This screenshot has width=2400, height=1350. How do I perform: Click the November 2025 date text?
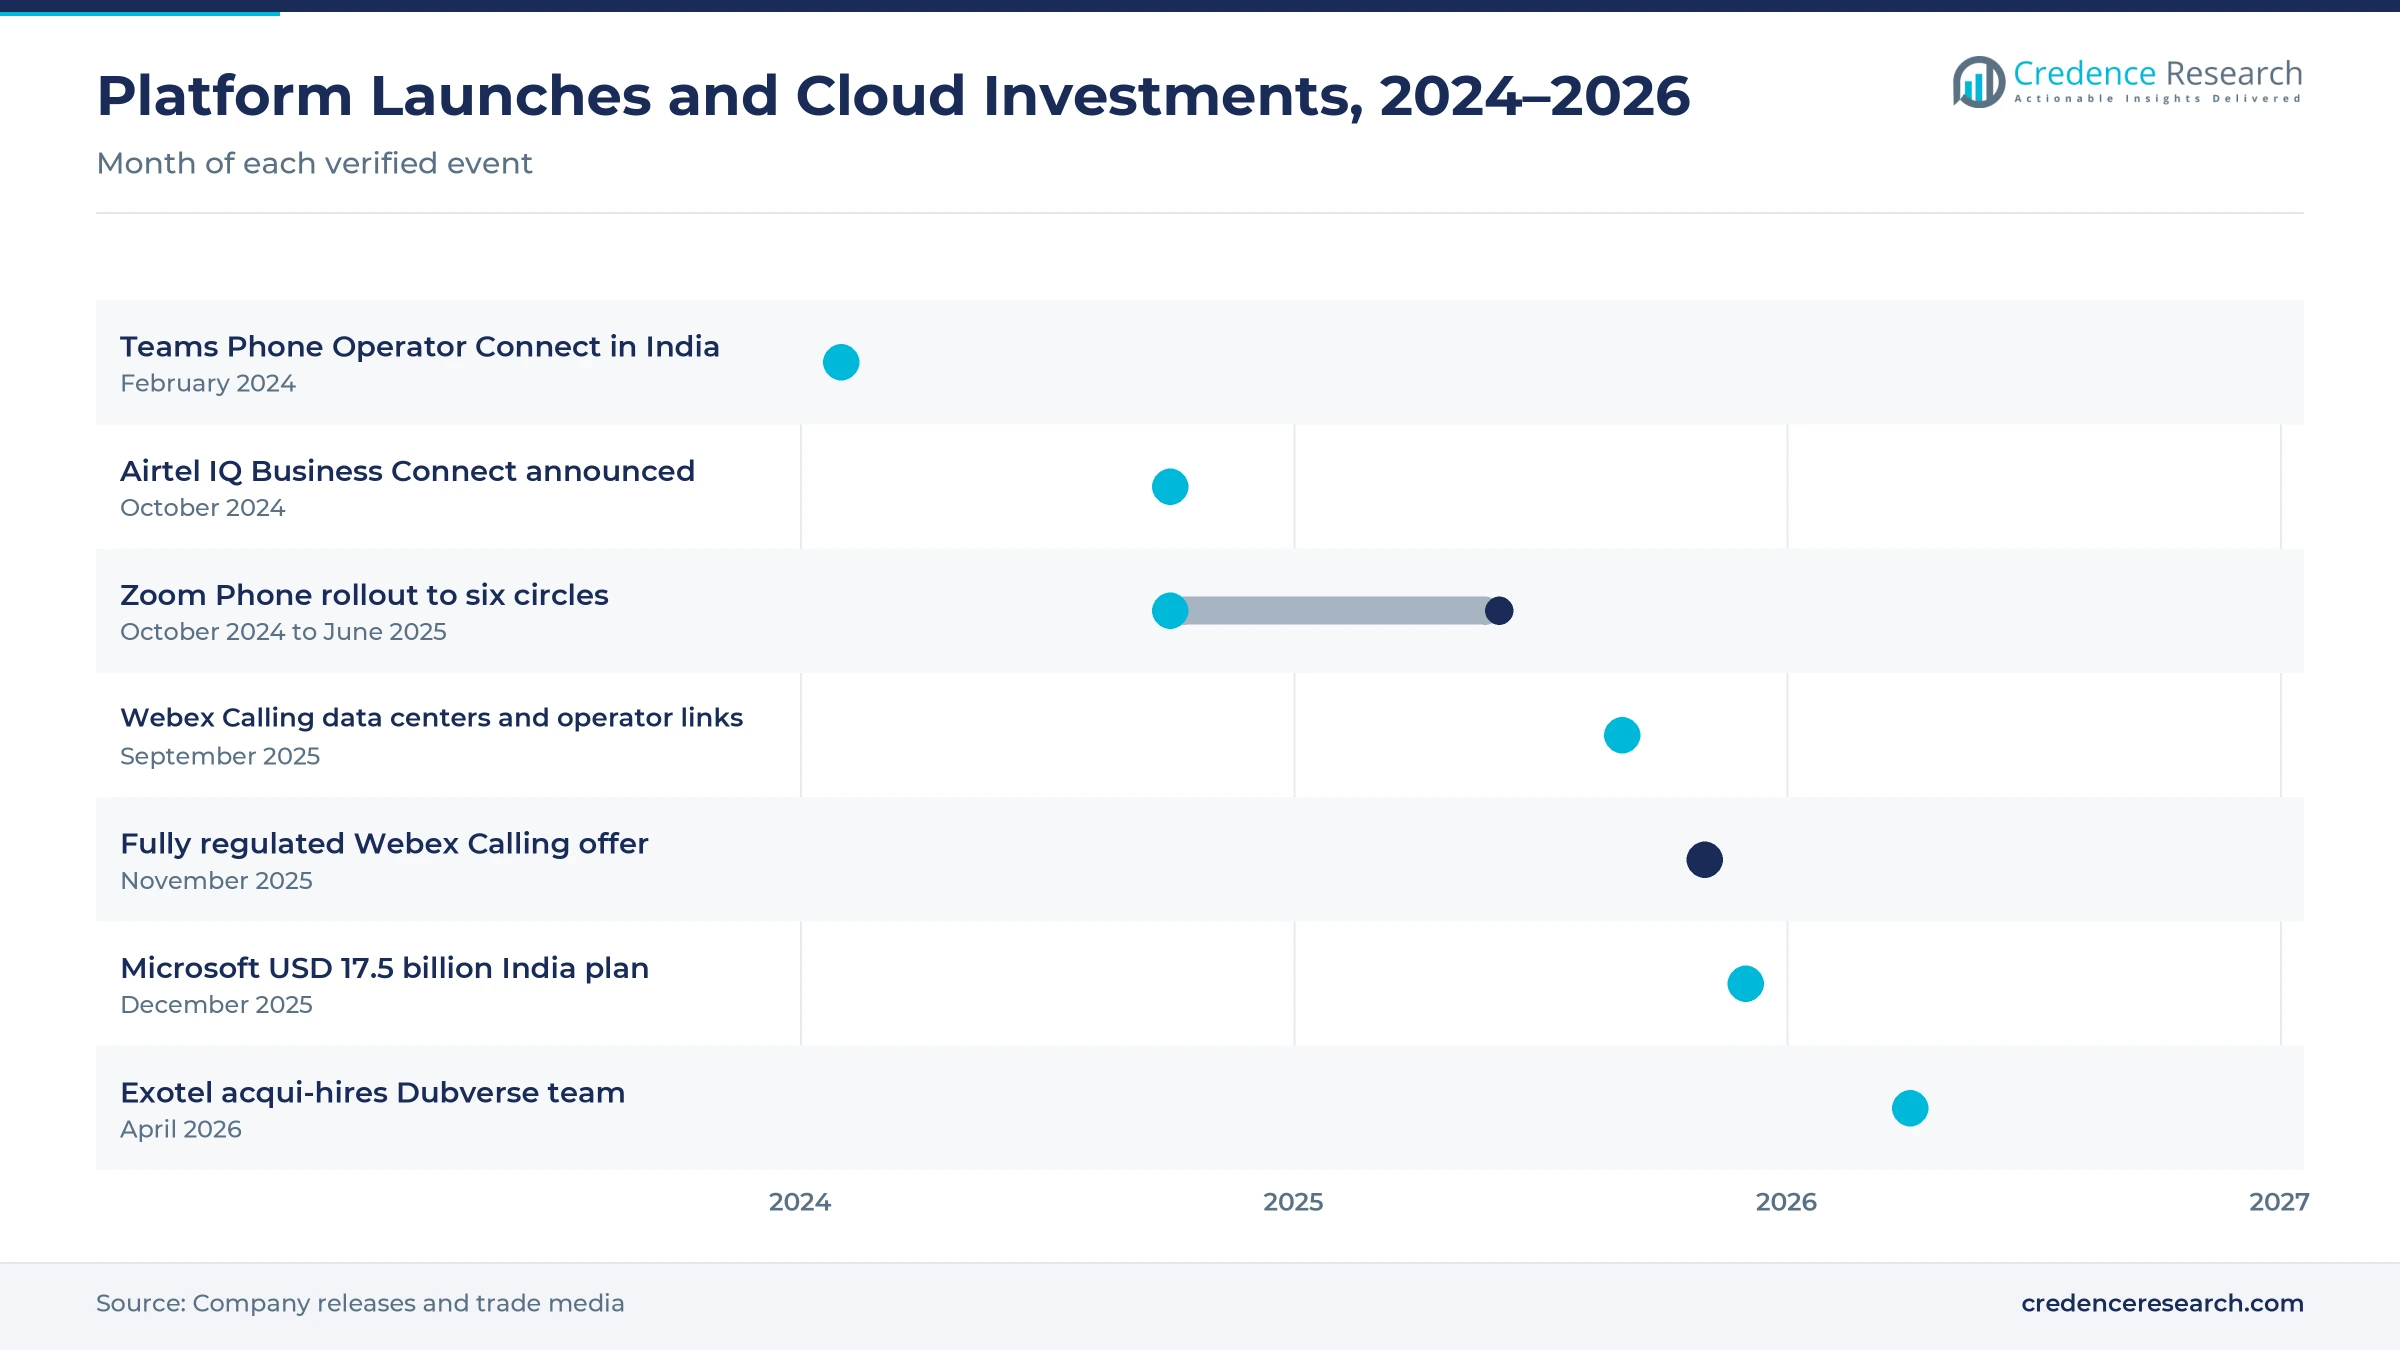216,881
